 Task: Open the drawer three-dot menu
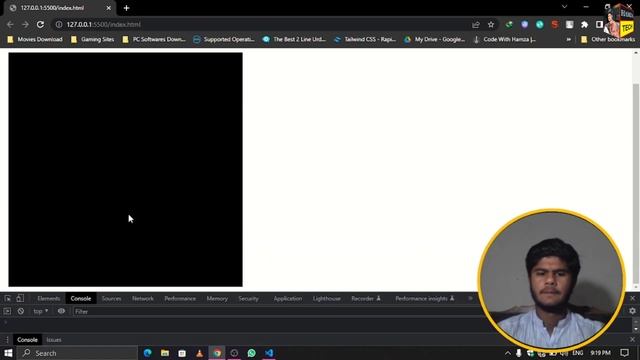(7, 340)
